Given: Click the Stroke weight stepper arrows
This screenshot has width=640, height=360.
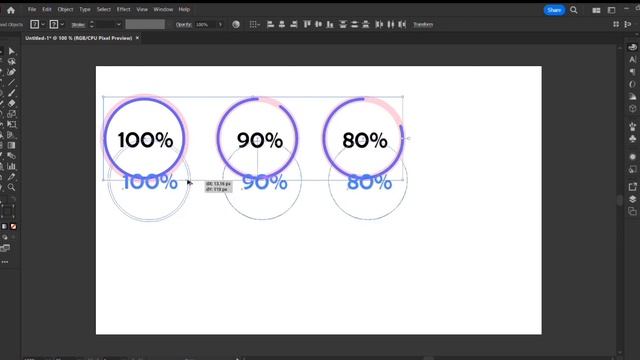Looking at the screenshot, I should [91, 24].
